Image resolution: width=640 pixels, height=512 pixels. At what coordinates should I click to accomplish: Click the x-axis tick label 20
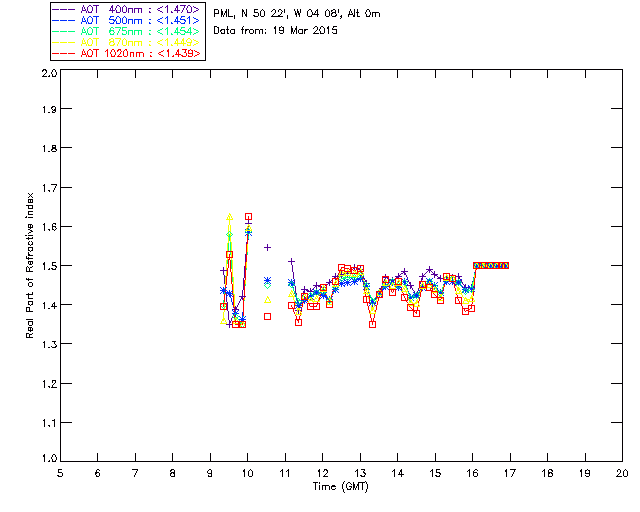pyautogui.click(x=622, y=473)
